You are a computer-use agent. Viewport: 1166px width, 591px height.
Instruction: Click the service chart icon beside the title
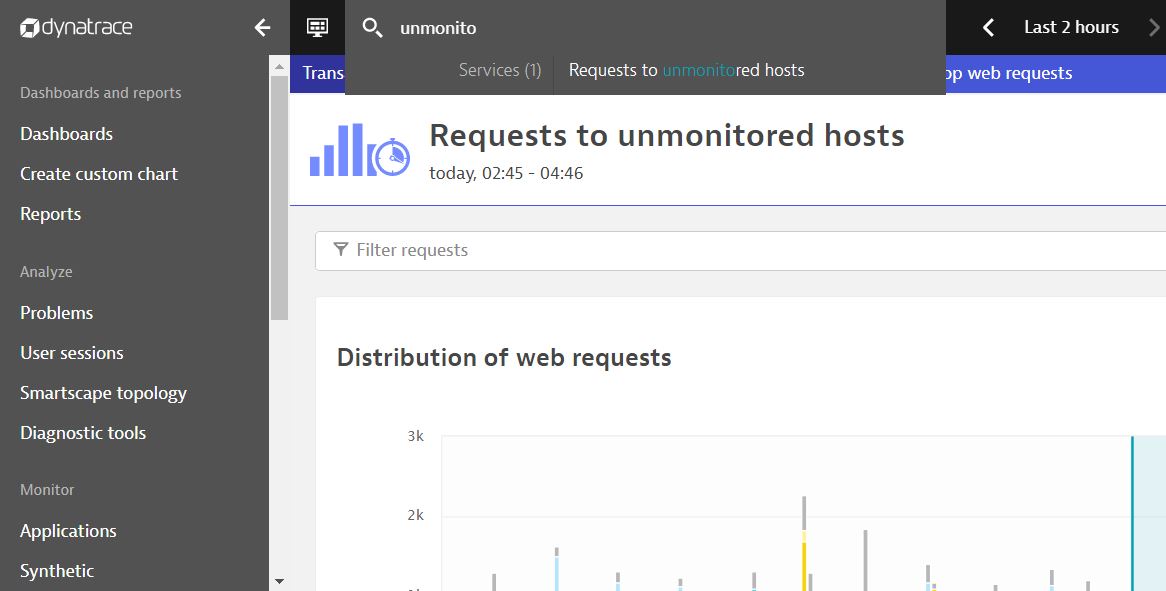pyautogui.click(x=360, y=150)
